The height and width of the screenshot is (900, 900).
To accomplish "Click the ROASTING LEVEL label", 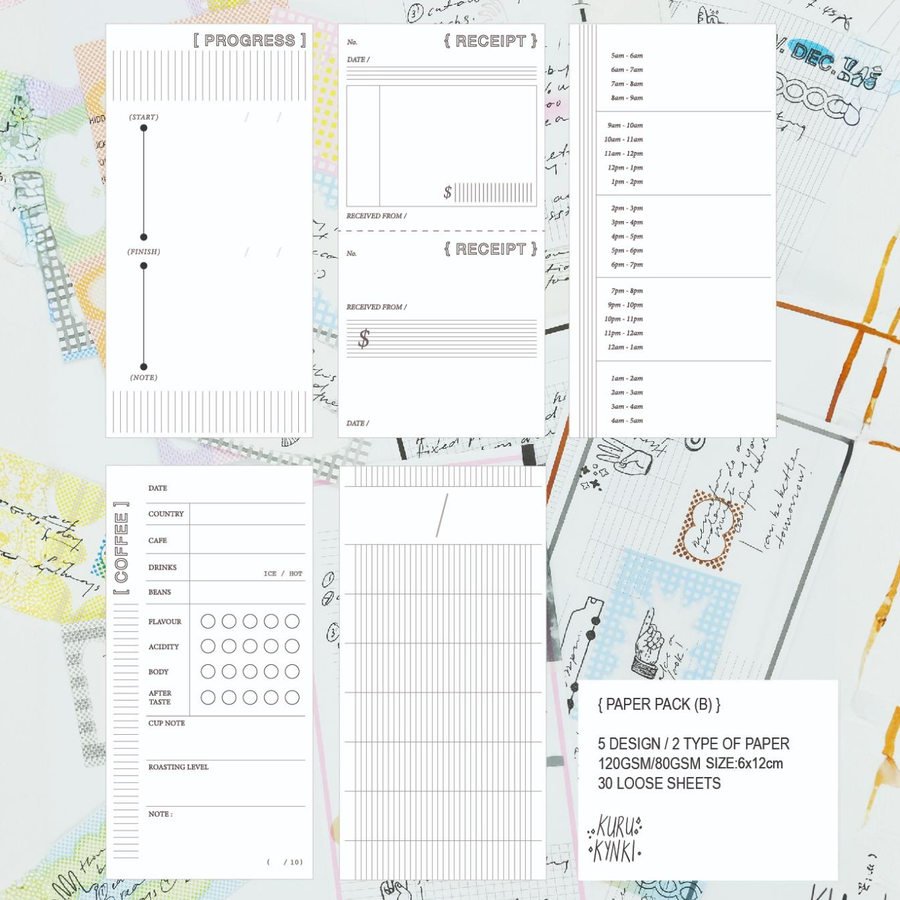I will tap(179, 767).
